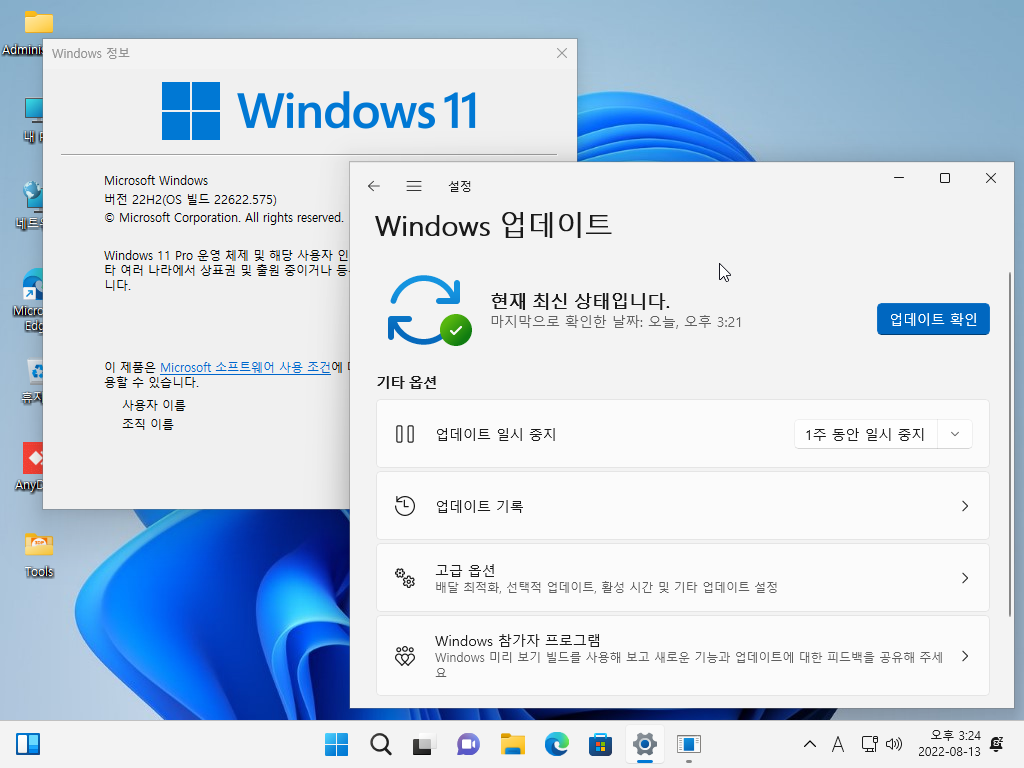Click the Windows 참가자 프로그램 hearts icon
Image resolution: width=1024 pixels, height=768 pixels.
(x=405, y=656)
